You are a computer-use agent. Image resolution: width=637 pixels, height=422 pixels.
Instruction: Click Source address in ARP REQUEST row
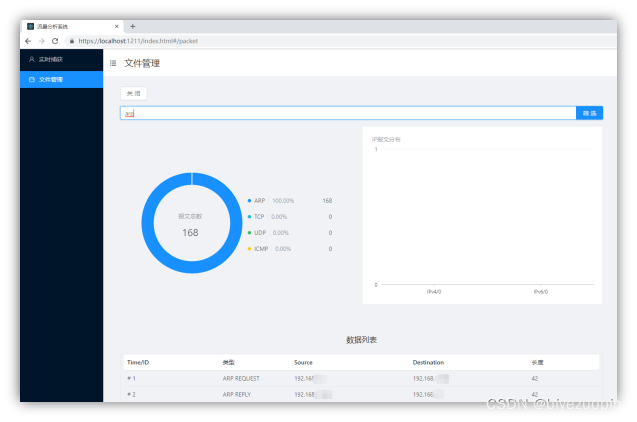(x=310, y=379)
